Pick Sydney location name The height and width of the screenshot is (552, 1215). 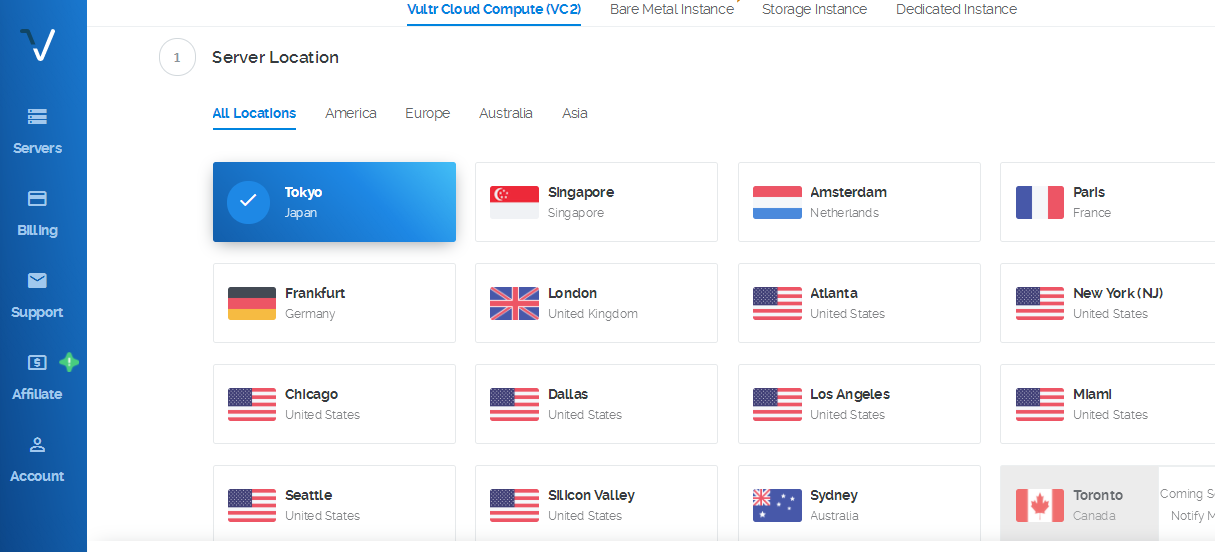834,495
